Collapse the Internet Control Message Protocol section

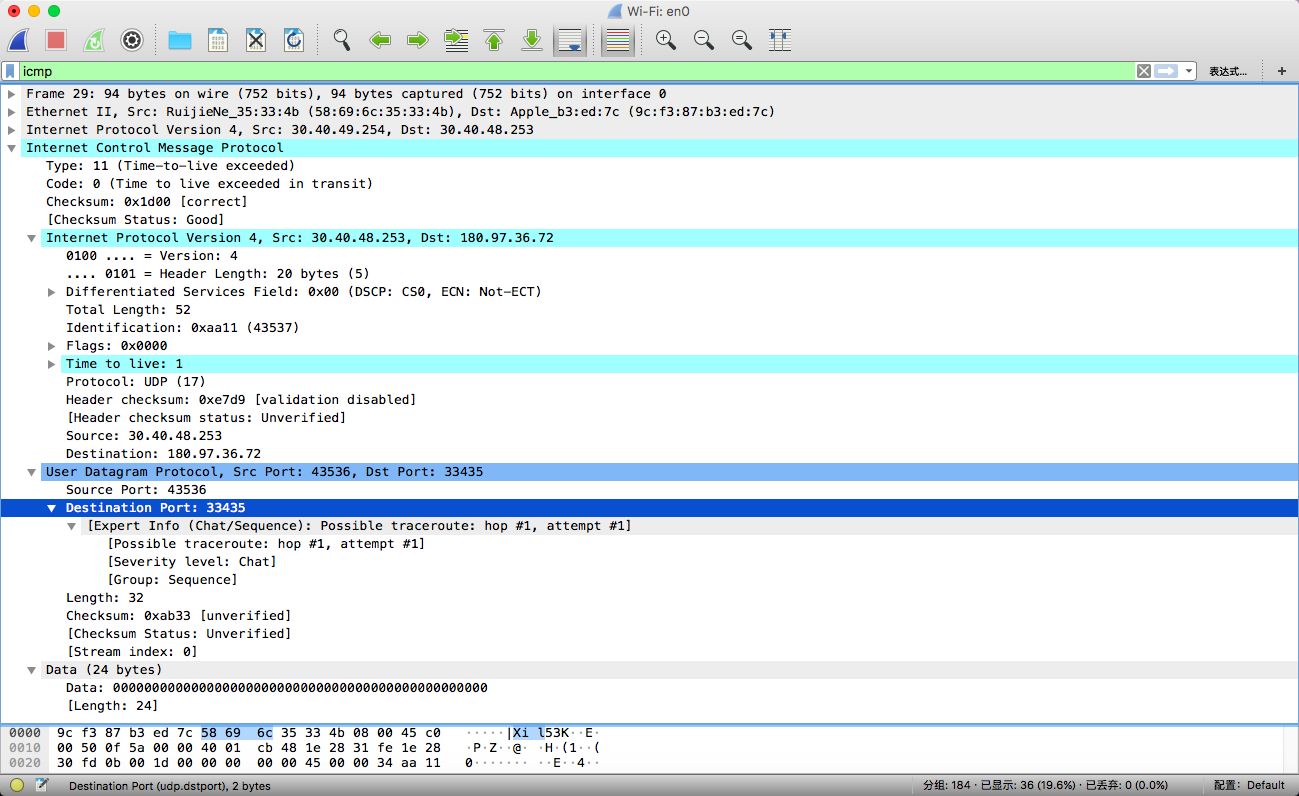click(11, 148)
